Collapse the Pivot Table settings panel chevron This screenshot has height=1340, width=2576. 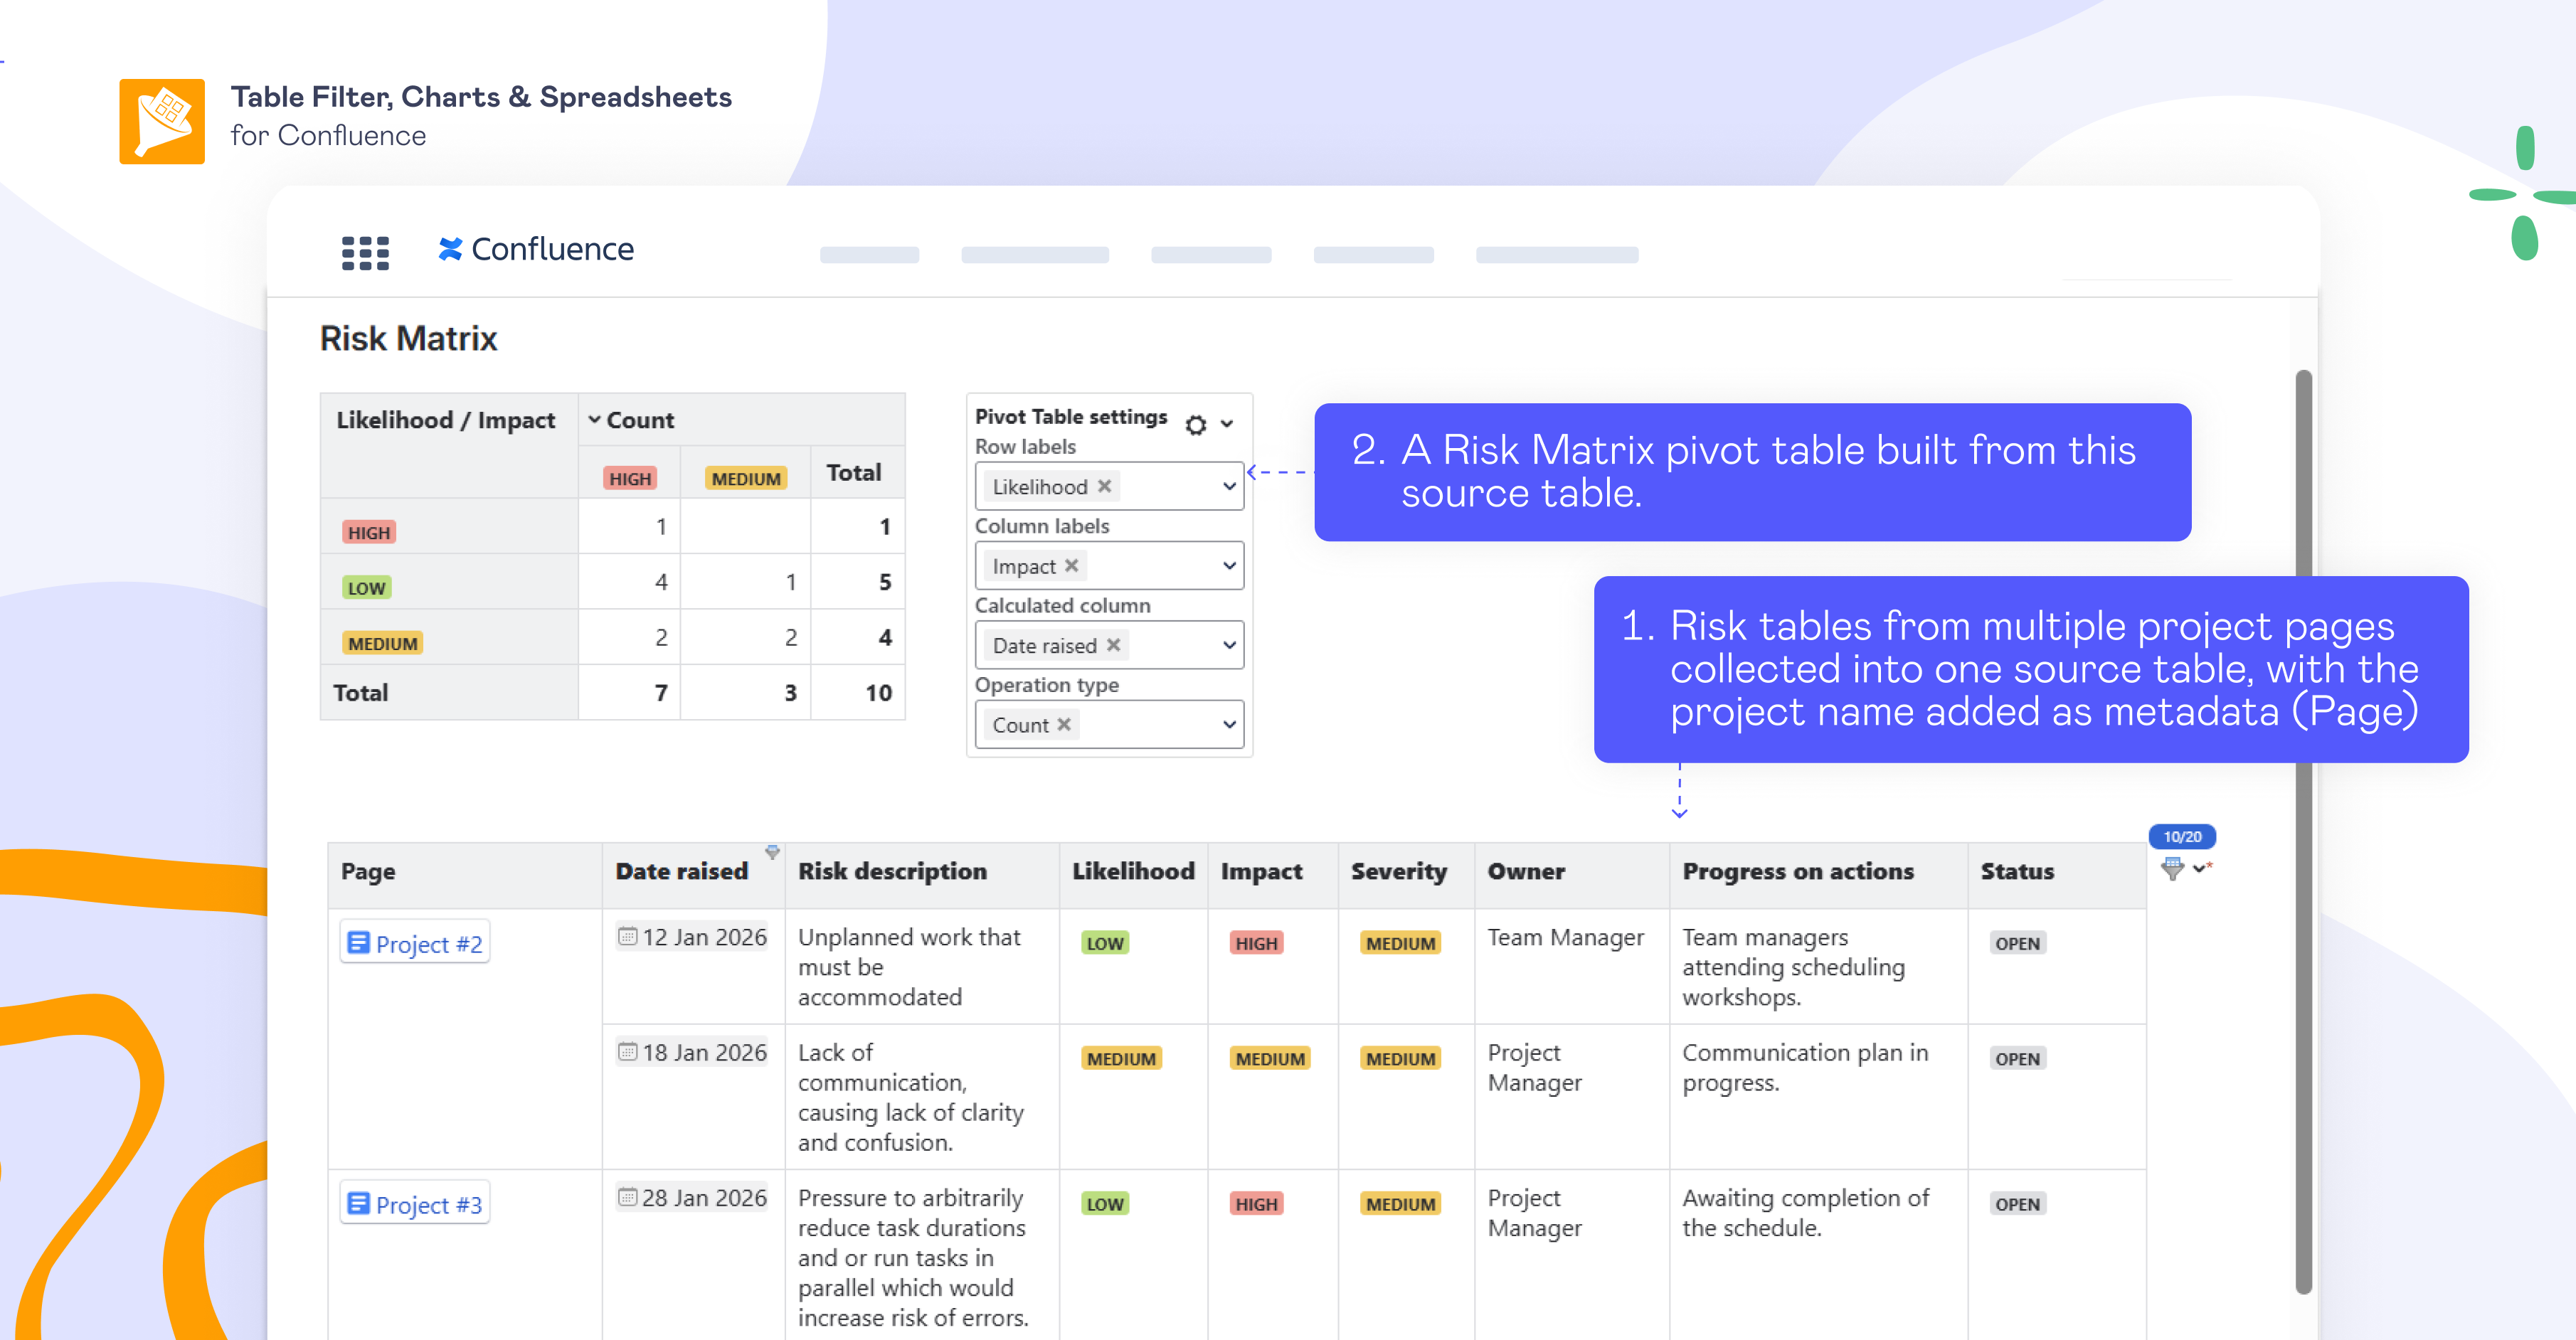tap(1227, 424)
